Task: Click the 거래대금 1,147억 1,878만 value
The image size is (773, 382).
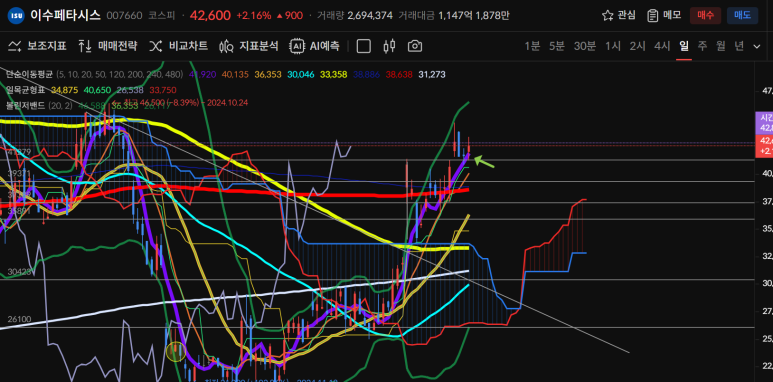Action: click(x=474, y=16)
